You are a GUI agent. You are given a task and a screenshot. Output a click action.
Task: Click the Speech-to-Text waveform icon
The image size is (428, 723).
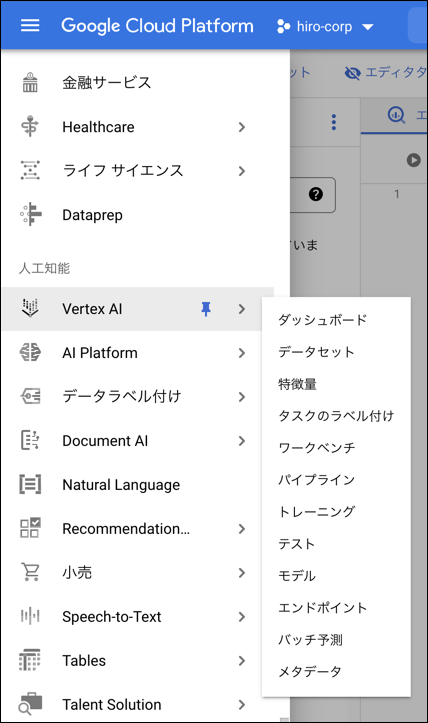point(30,616)
